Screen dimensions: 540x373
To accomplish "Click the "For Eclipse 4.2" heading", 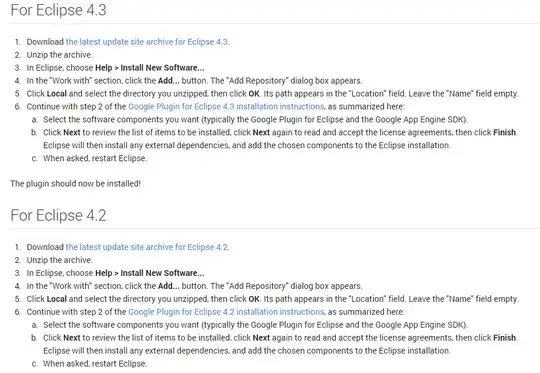I will coord(59,216).
